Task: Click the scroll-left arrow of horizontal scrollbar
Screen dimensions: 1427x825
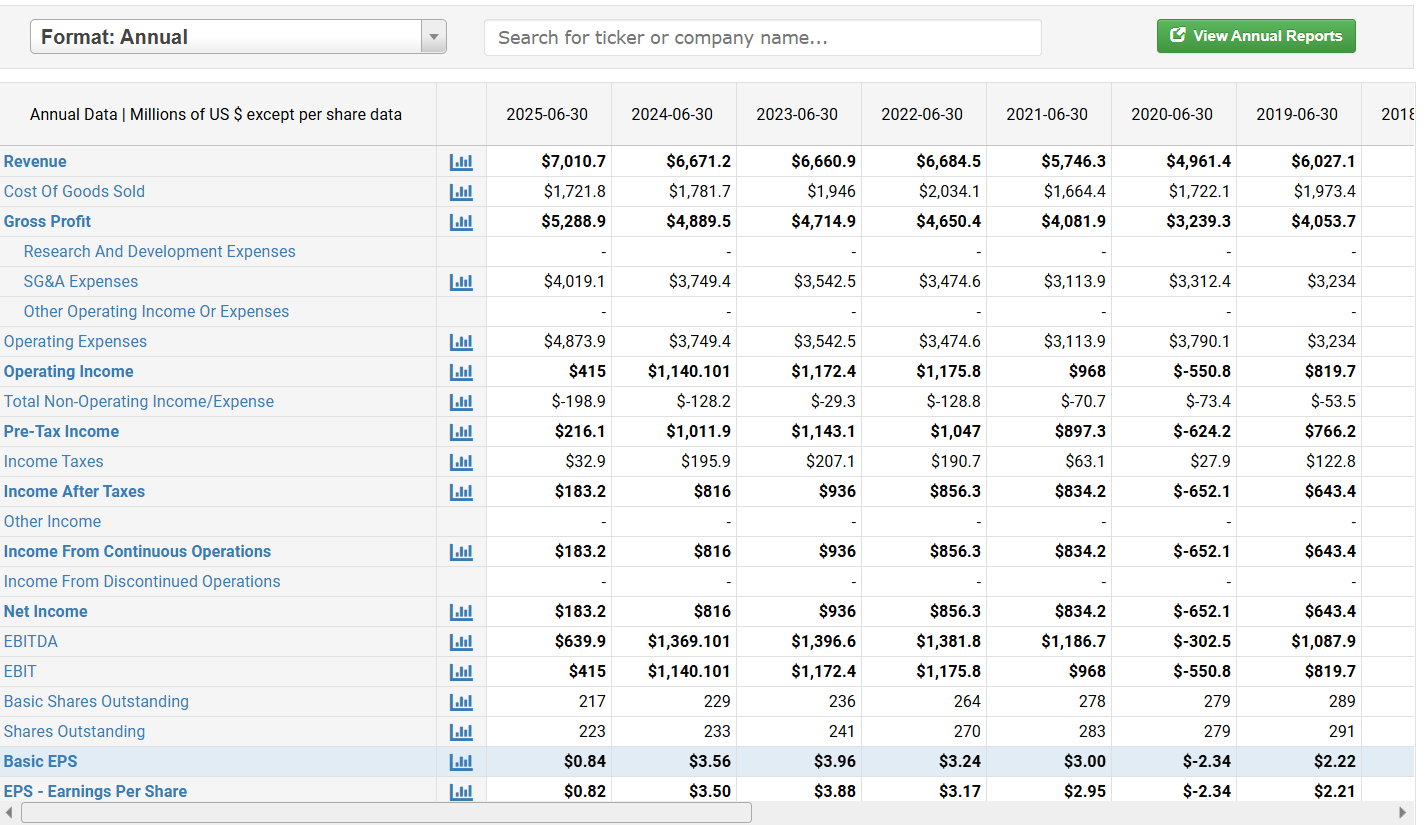Action: tap(9, 812)
